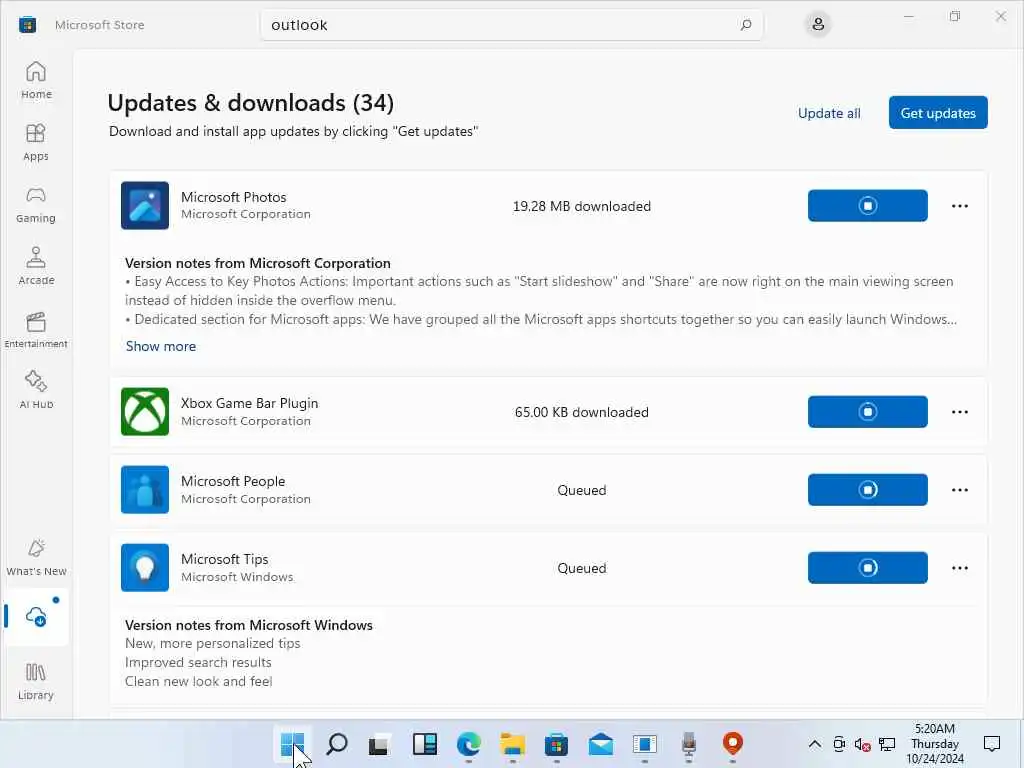Open Widgets on the taskbar
1024x768 pixels.
pyautogui.click(x=424, y=743)
